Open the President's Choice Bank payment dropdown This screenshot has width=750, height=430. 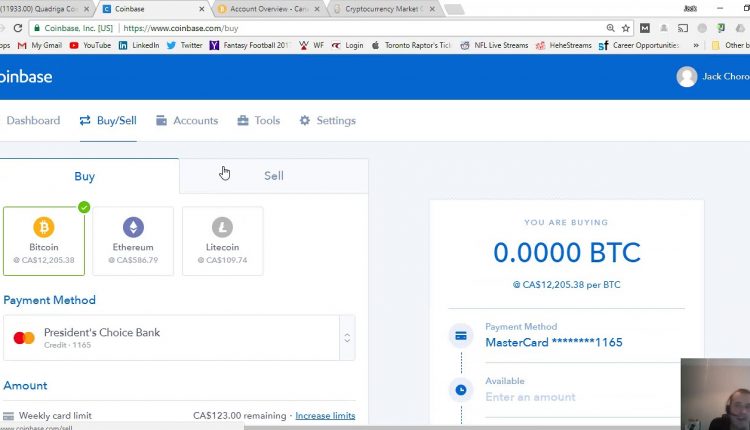tap(179, 338)
